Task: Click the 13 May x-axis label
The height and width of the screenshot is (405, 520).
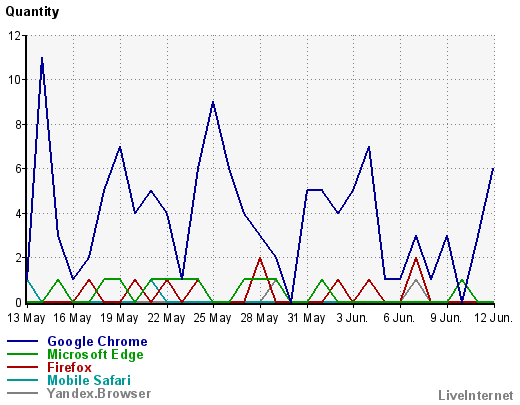Action: point(26,318)
